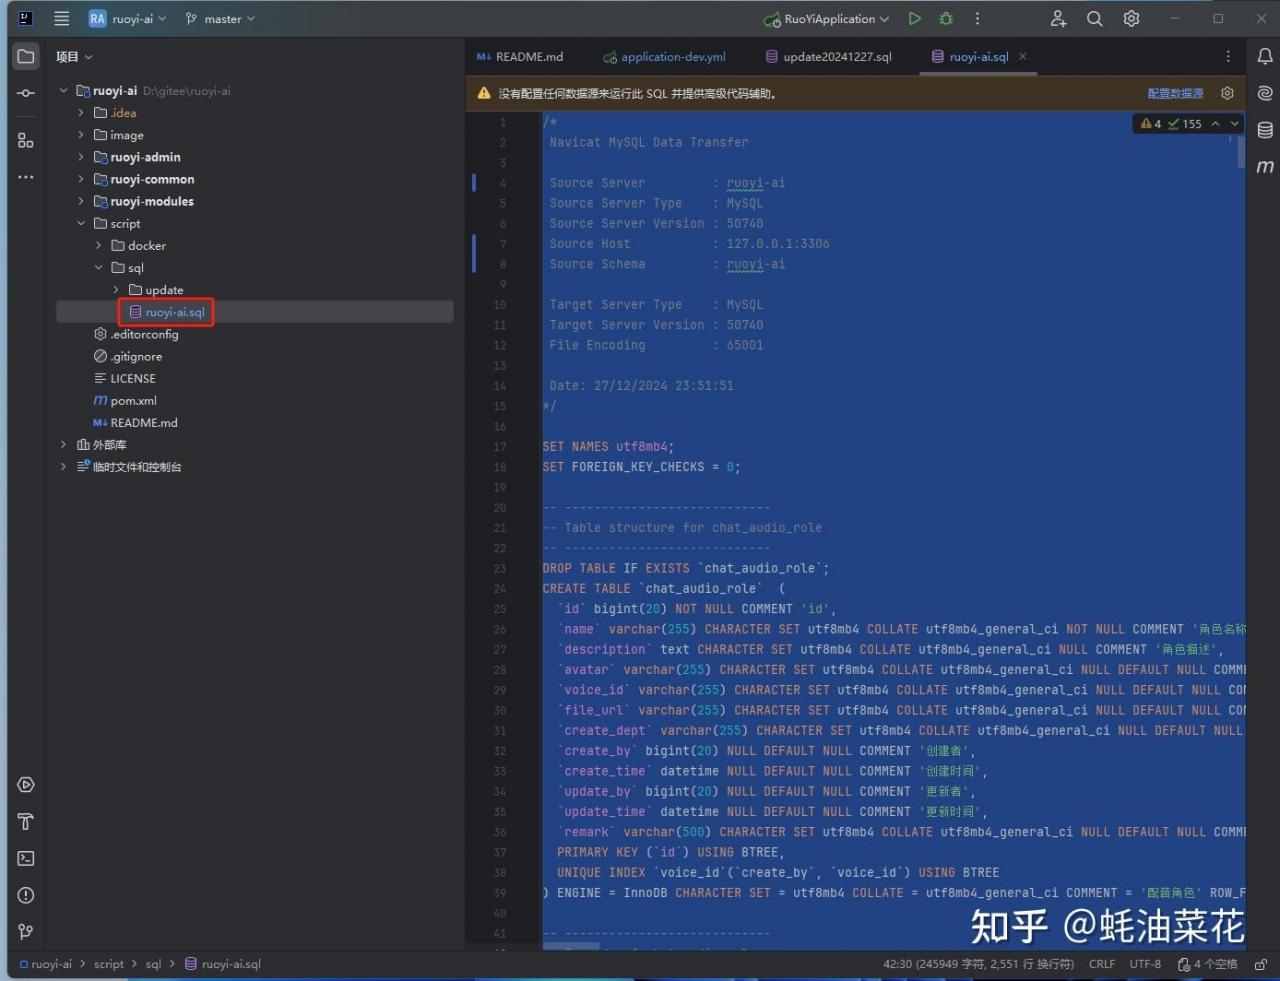Expand the image folder

pos(81,135)
